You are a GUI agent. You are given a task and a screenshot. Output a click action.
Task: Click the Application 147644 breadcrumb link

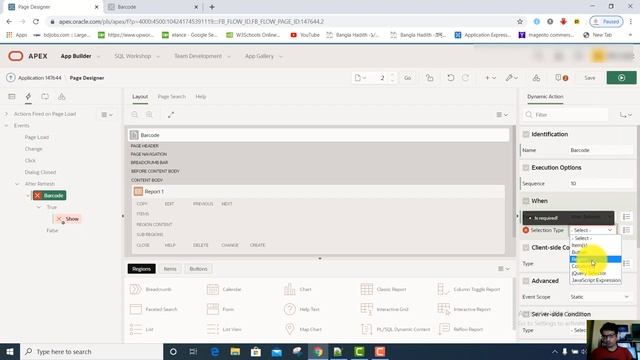(40, 78)
